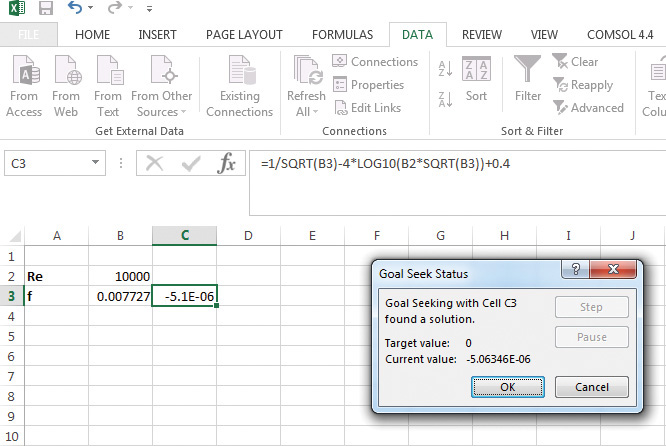
Task: Click the Insert Function fx icon
Action: (227, 164)
